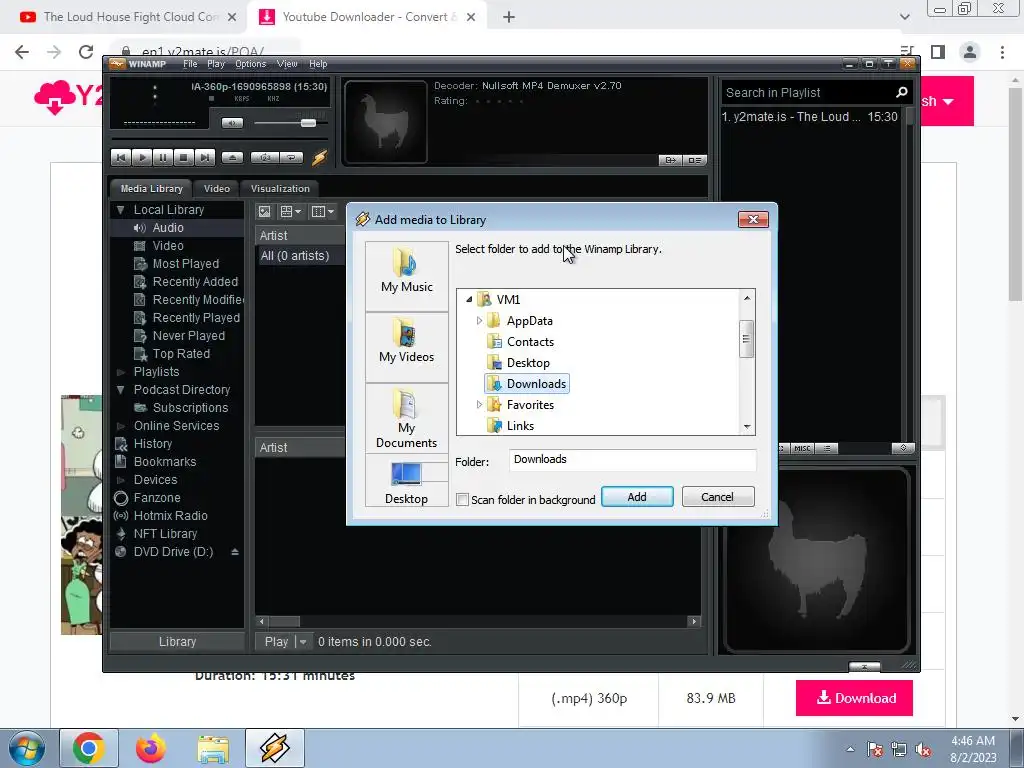Screen dimensions: 1024x768
Task: Open the columns layout dropdown in Media Library
Action: click(x=323, y=212)
